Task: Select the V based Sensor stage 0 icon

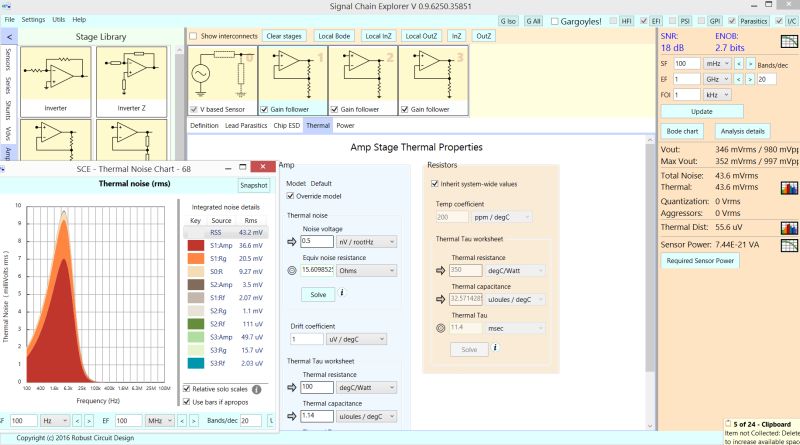Action: pyautogui.click(x=222, y=75)
